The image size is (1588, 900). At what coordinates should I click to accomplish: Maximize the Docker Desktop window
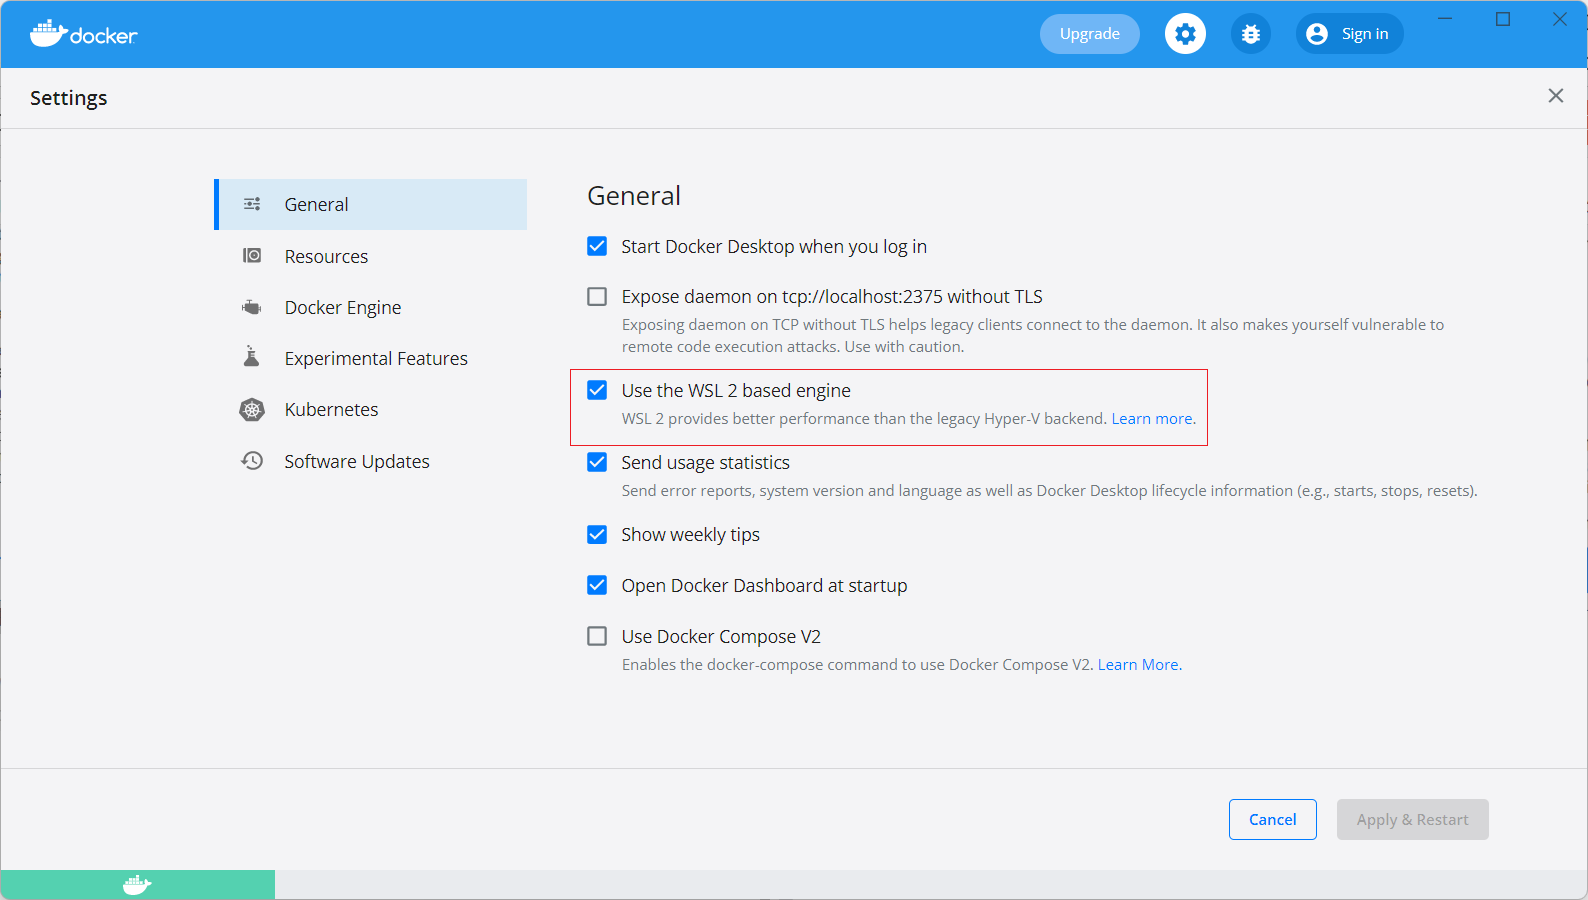coord(1503,19)
